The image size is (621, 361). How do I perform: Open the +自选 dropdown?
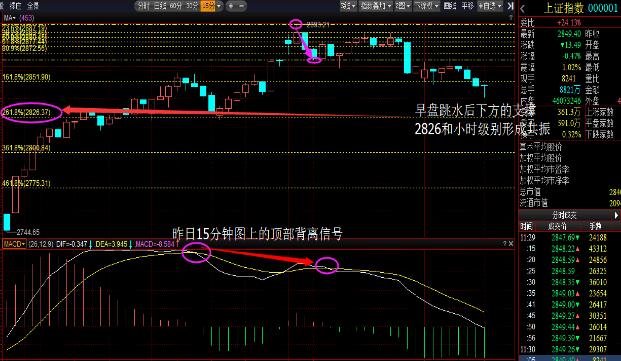pos(490,6)
